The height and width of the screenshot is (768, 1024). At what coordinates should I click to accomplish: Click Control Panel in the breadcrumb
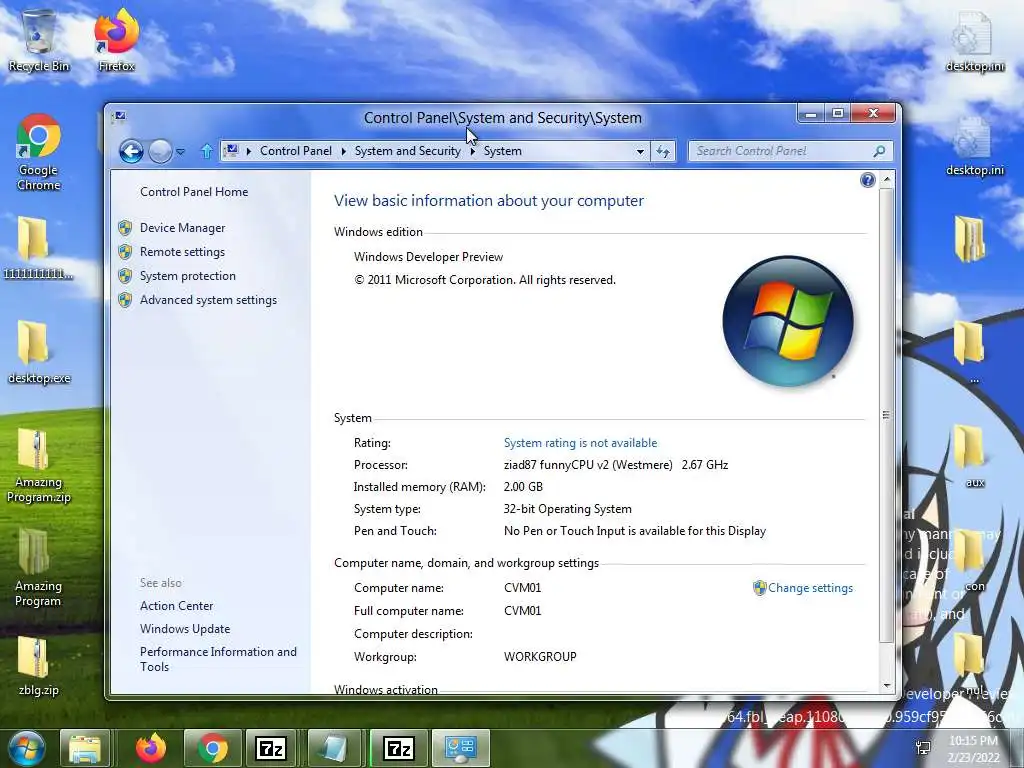[296, 151]
